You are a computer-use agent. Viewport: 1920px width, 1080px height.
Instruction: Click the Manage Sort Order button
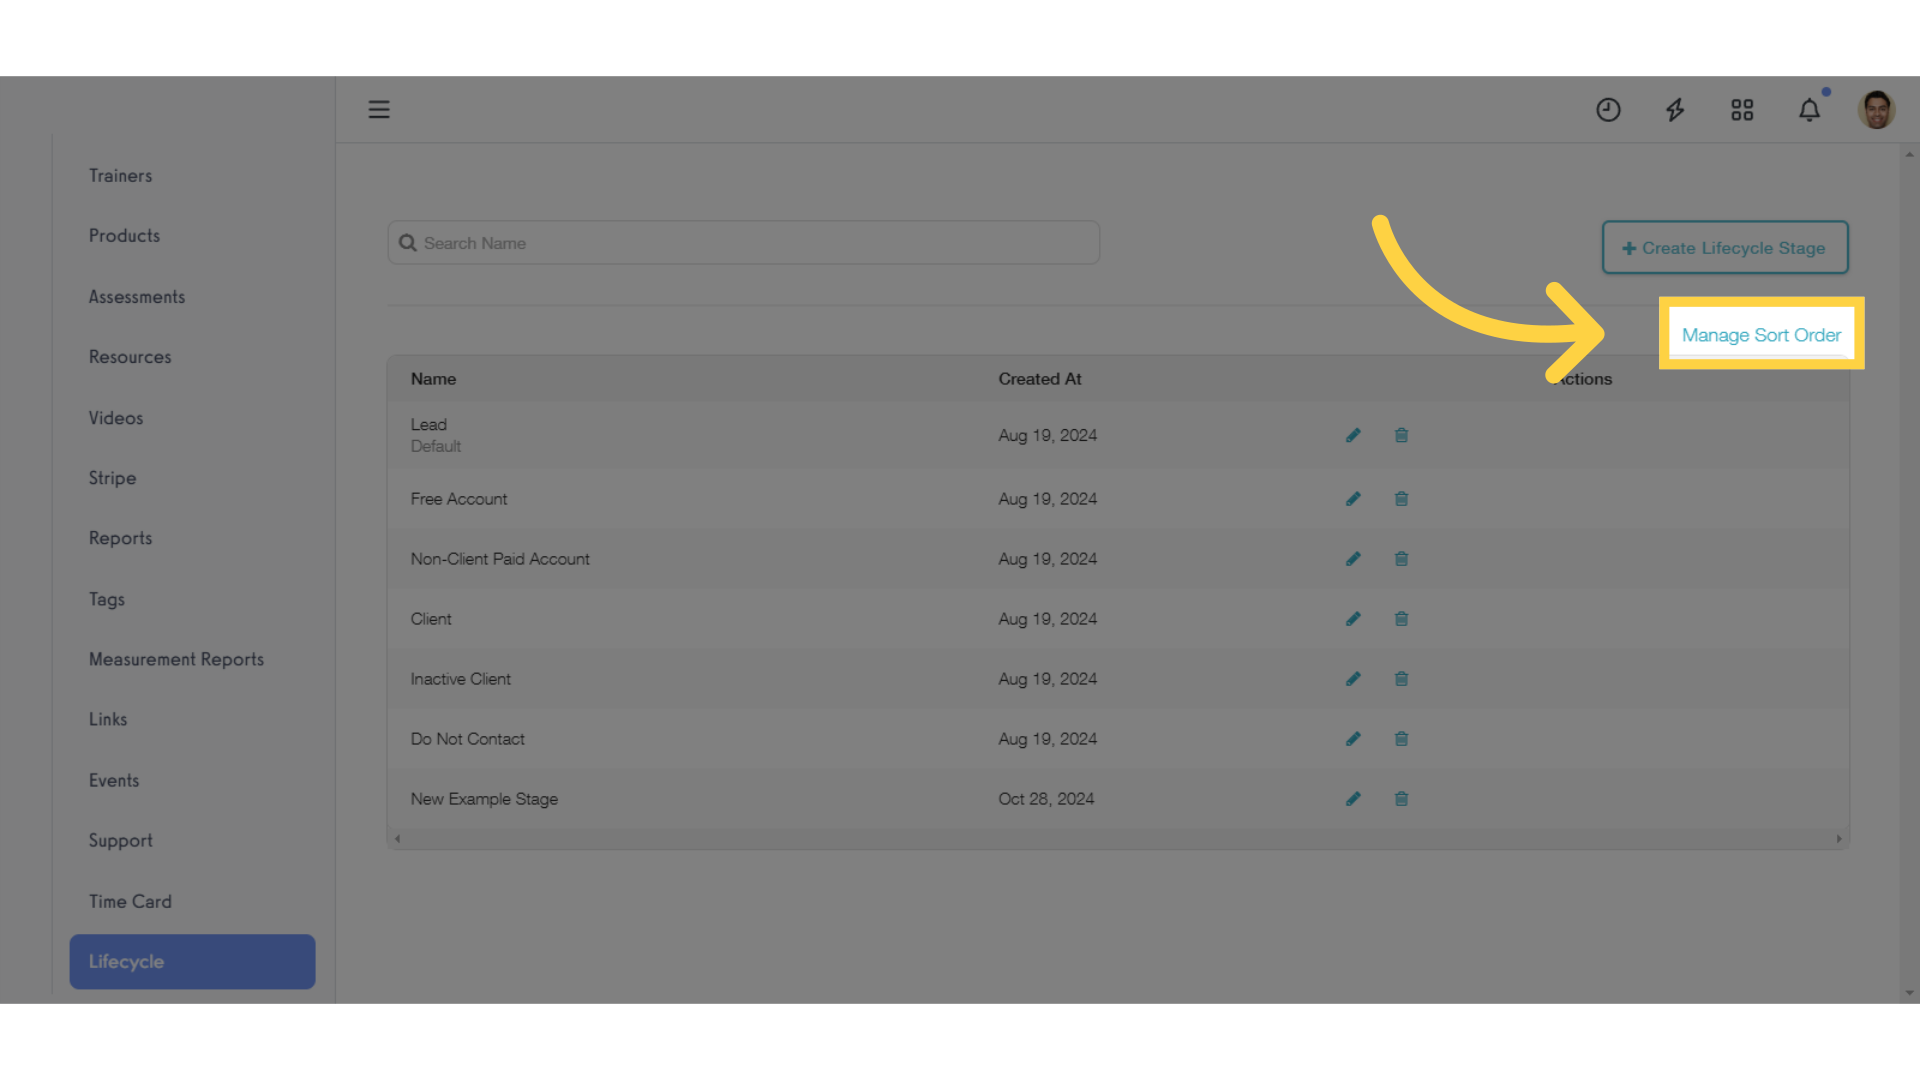(x=1760, y=334)
